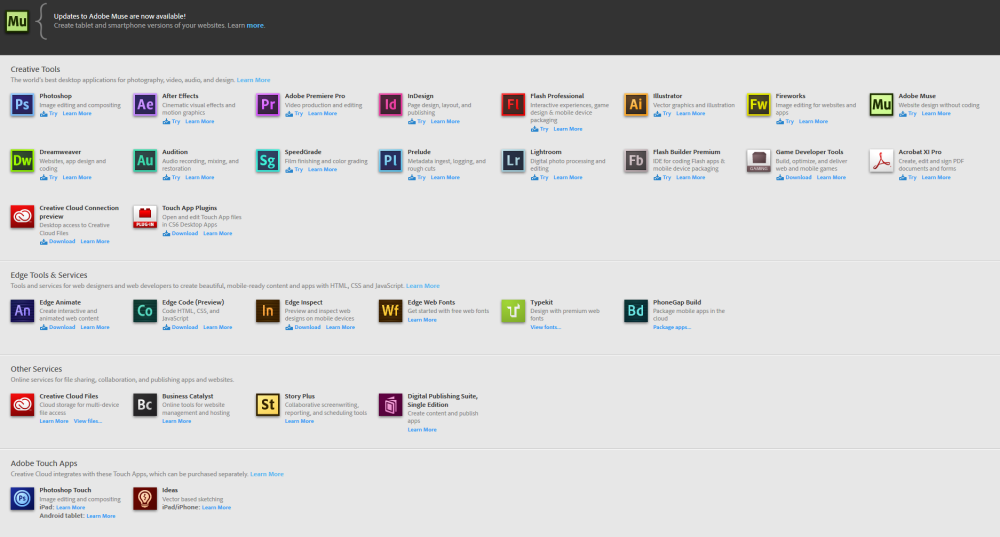Image resolution: width=1000 pixels, height=537 pixels.
Task: Click Try link under Photoshop
Action: pos(51,114)
